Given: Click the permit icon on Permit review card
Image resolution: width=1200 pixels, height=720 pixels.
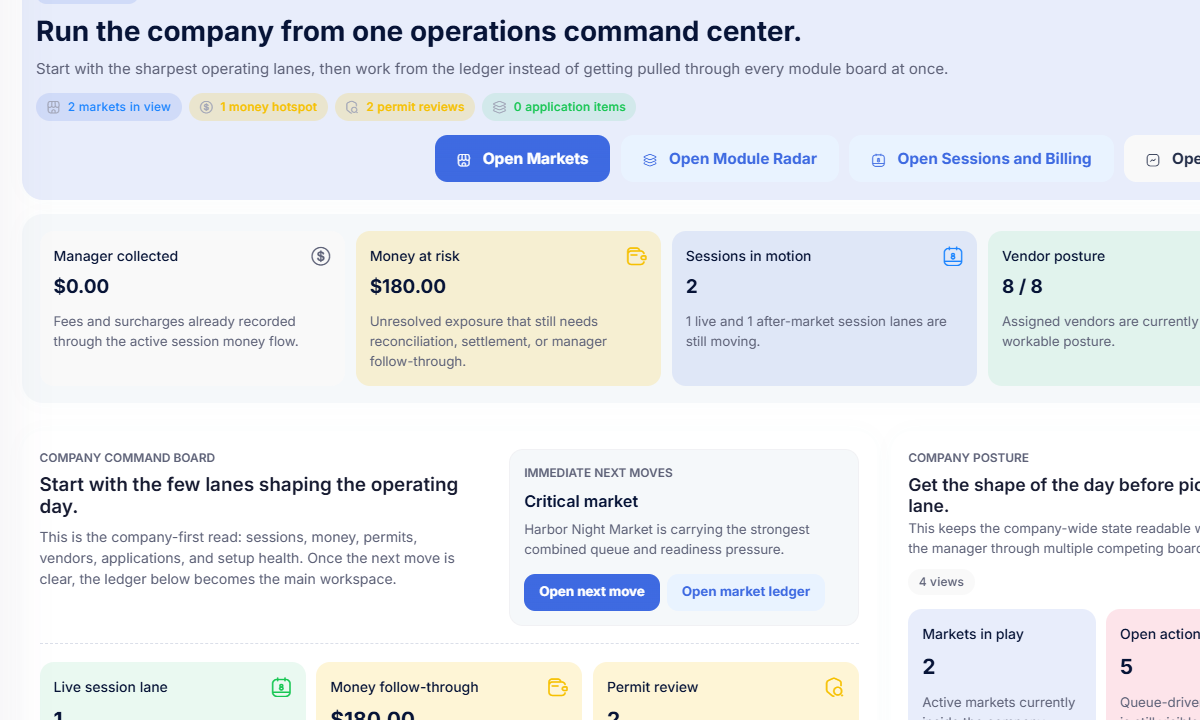Looking at the screenshot, I should [834, 687].
